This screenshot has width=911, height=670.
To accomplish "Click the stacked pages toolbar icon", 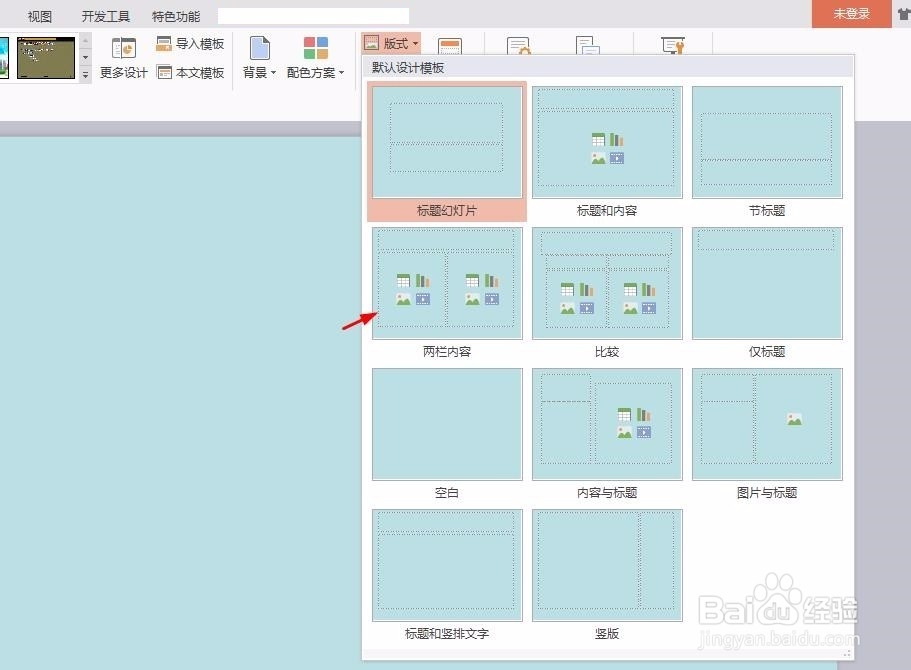I will [x=587, y=45].
